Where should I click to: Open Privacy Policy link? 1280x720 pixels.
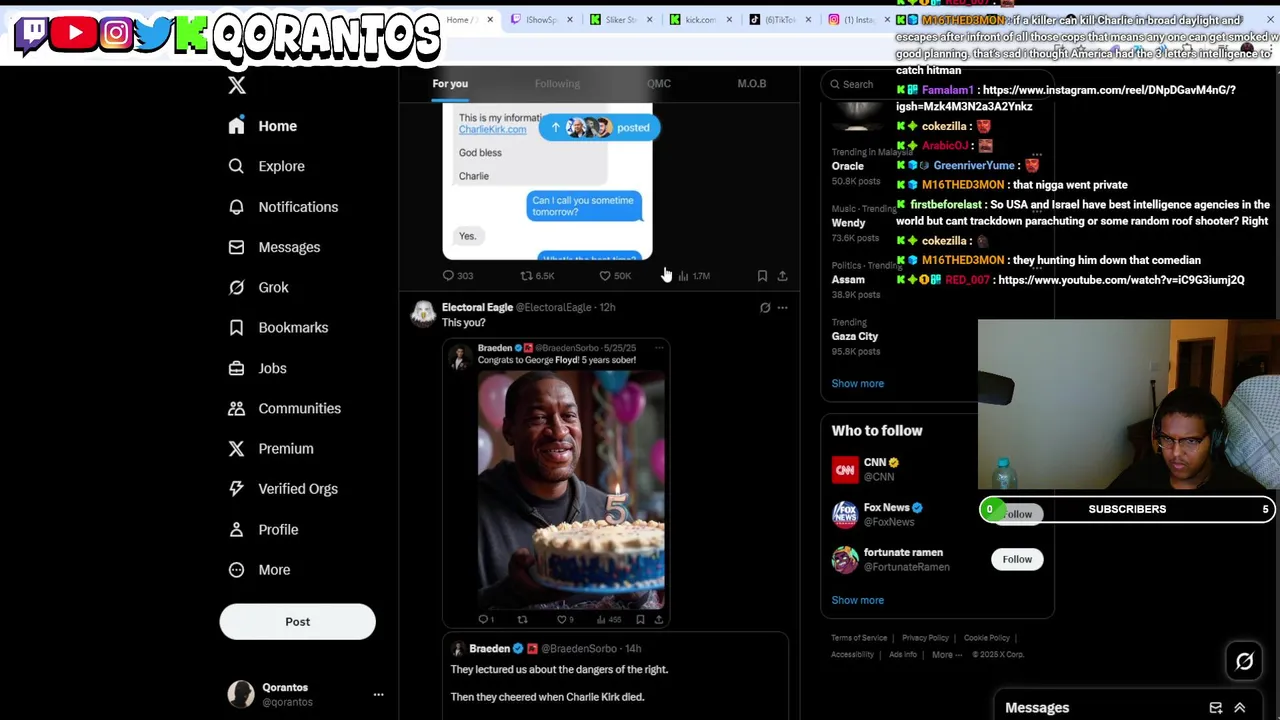925,638
